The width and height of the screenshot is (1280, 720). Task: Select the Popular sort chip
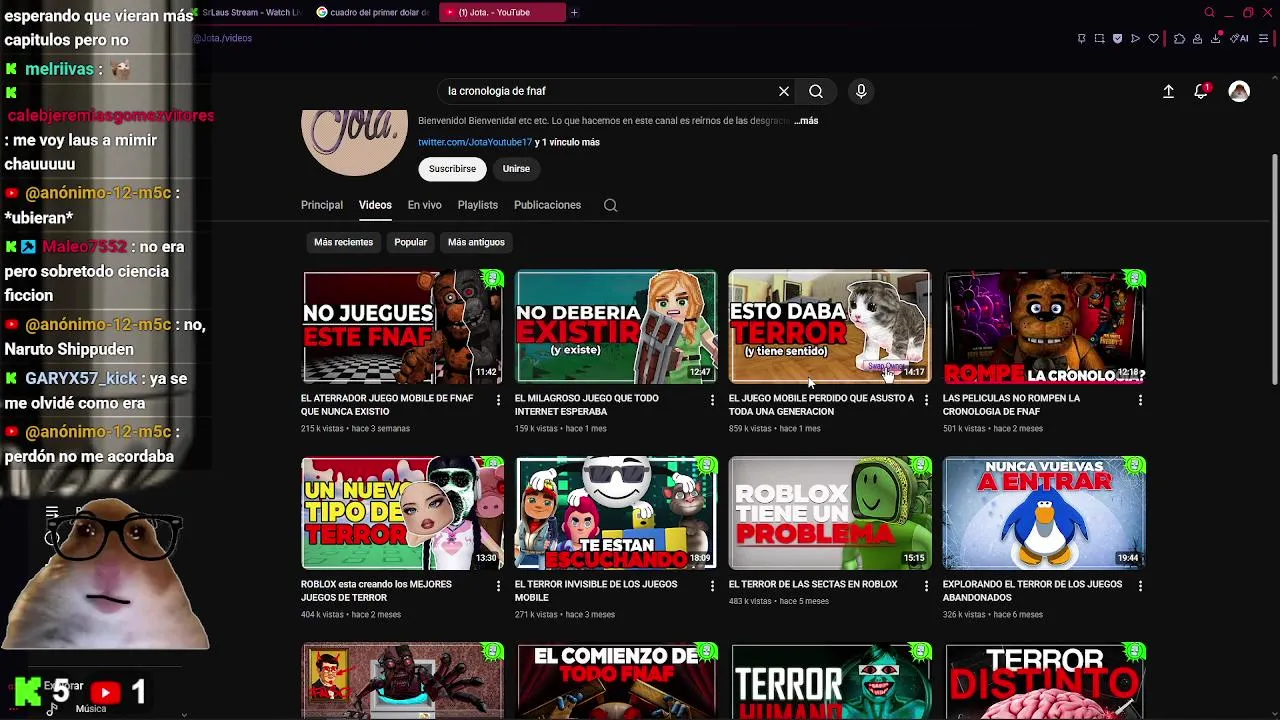click(x=410, y=242)
